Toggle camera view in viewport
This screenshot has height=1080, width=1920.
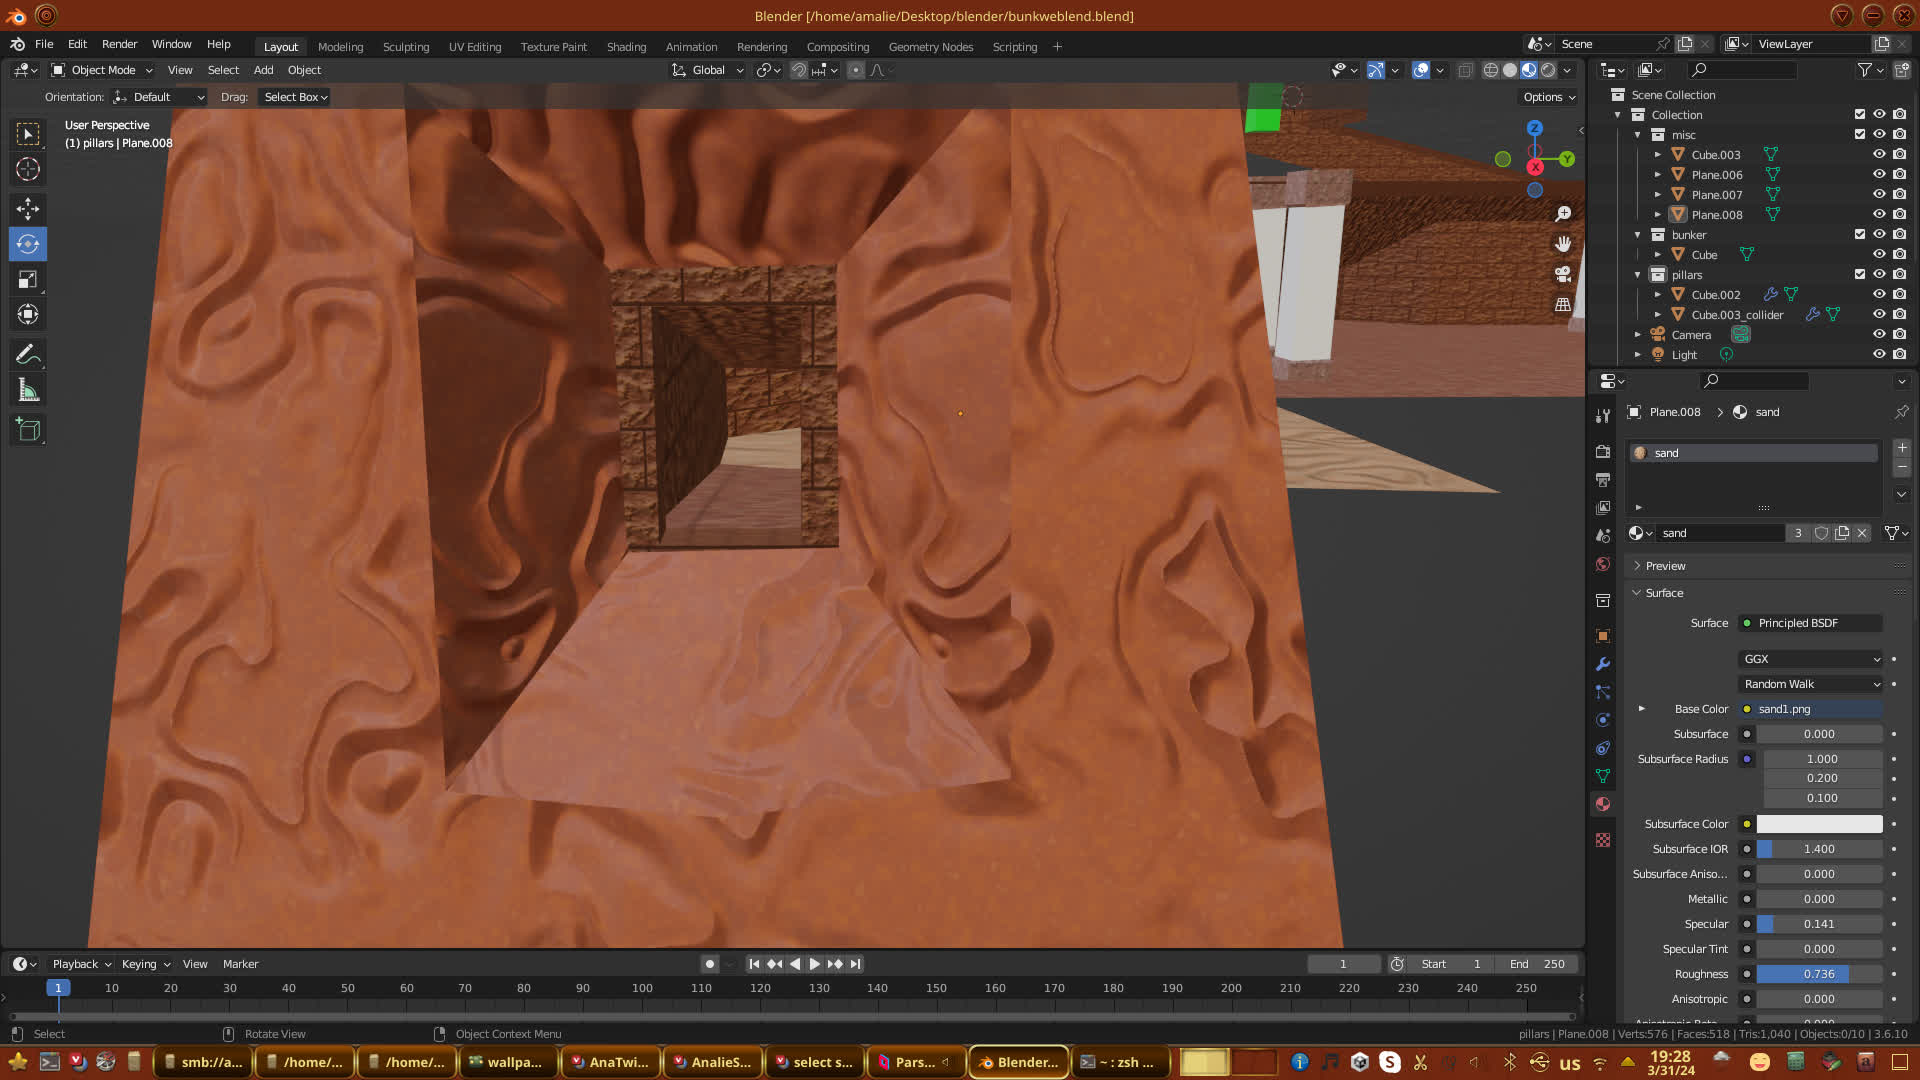coord(1563,274)
